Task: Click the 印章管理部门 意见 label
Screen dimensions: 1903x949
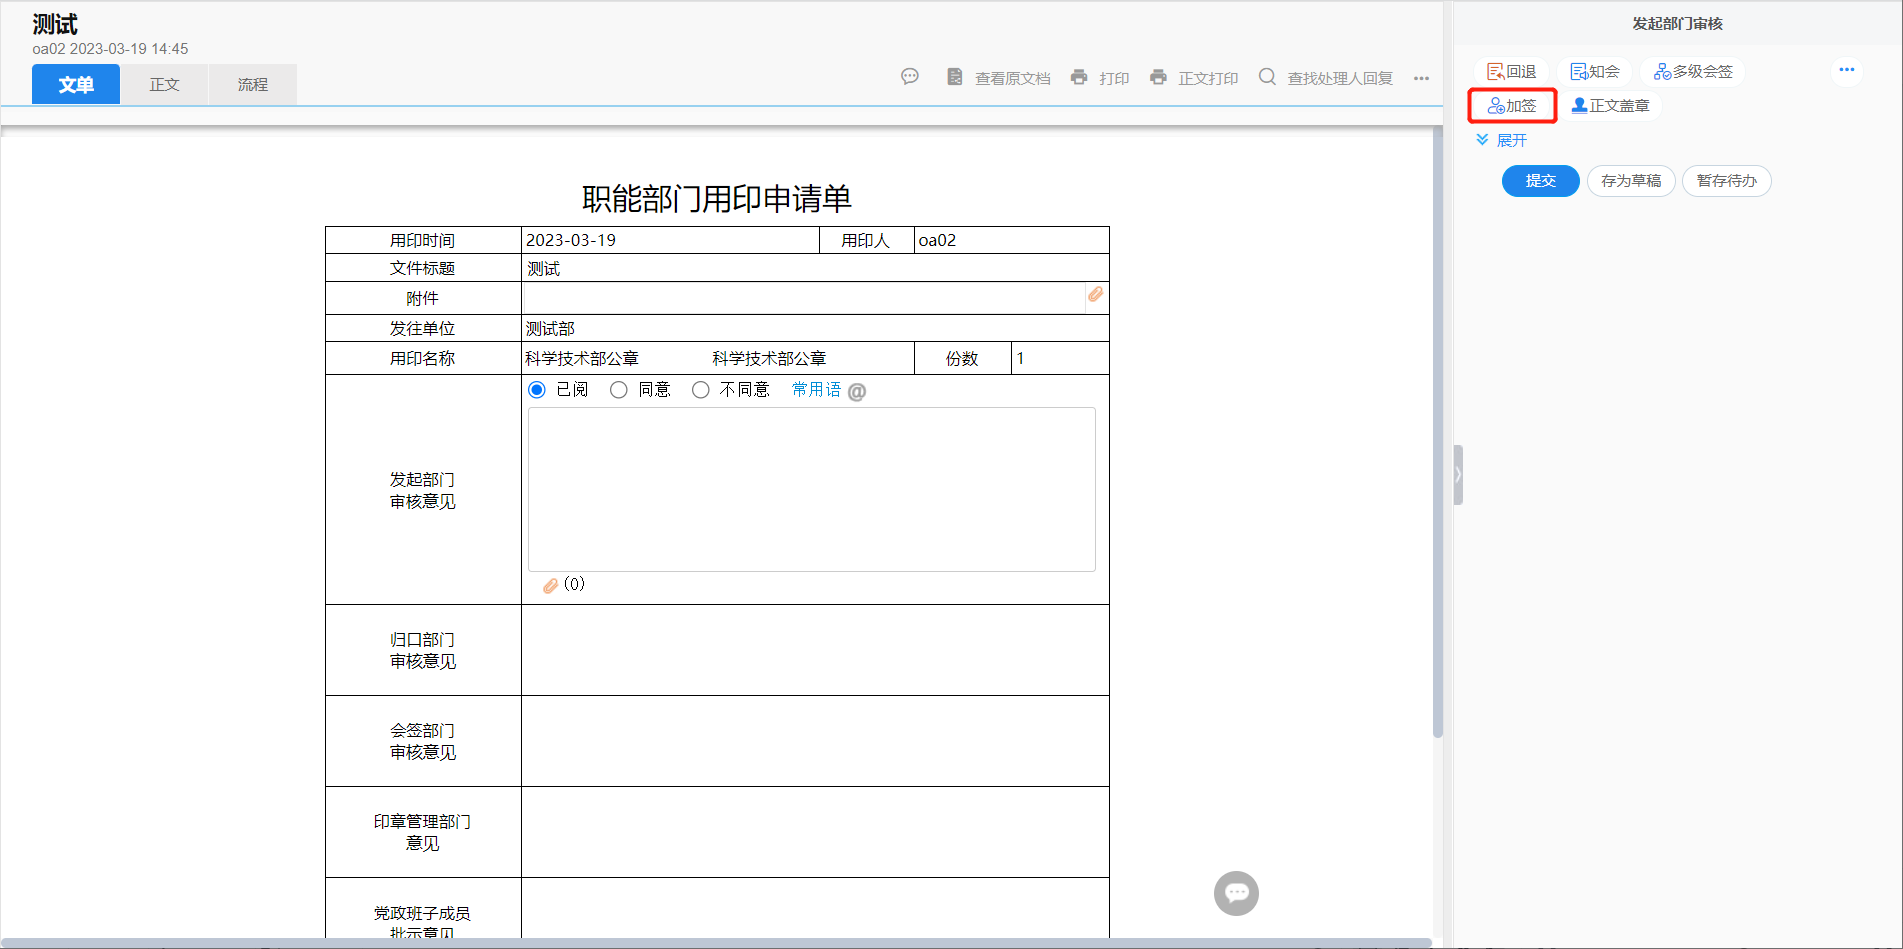Action: (x=422, y=832)
